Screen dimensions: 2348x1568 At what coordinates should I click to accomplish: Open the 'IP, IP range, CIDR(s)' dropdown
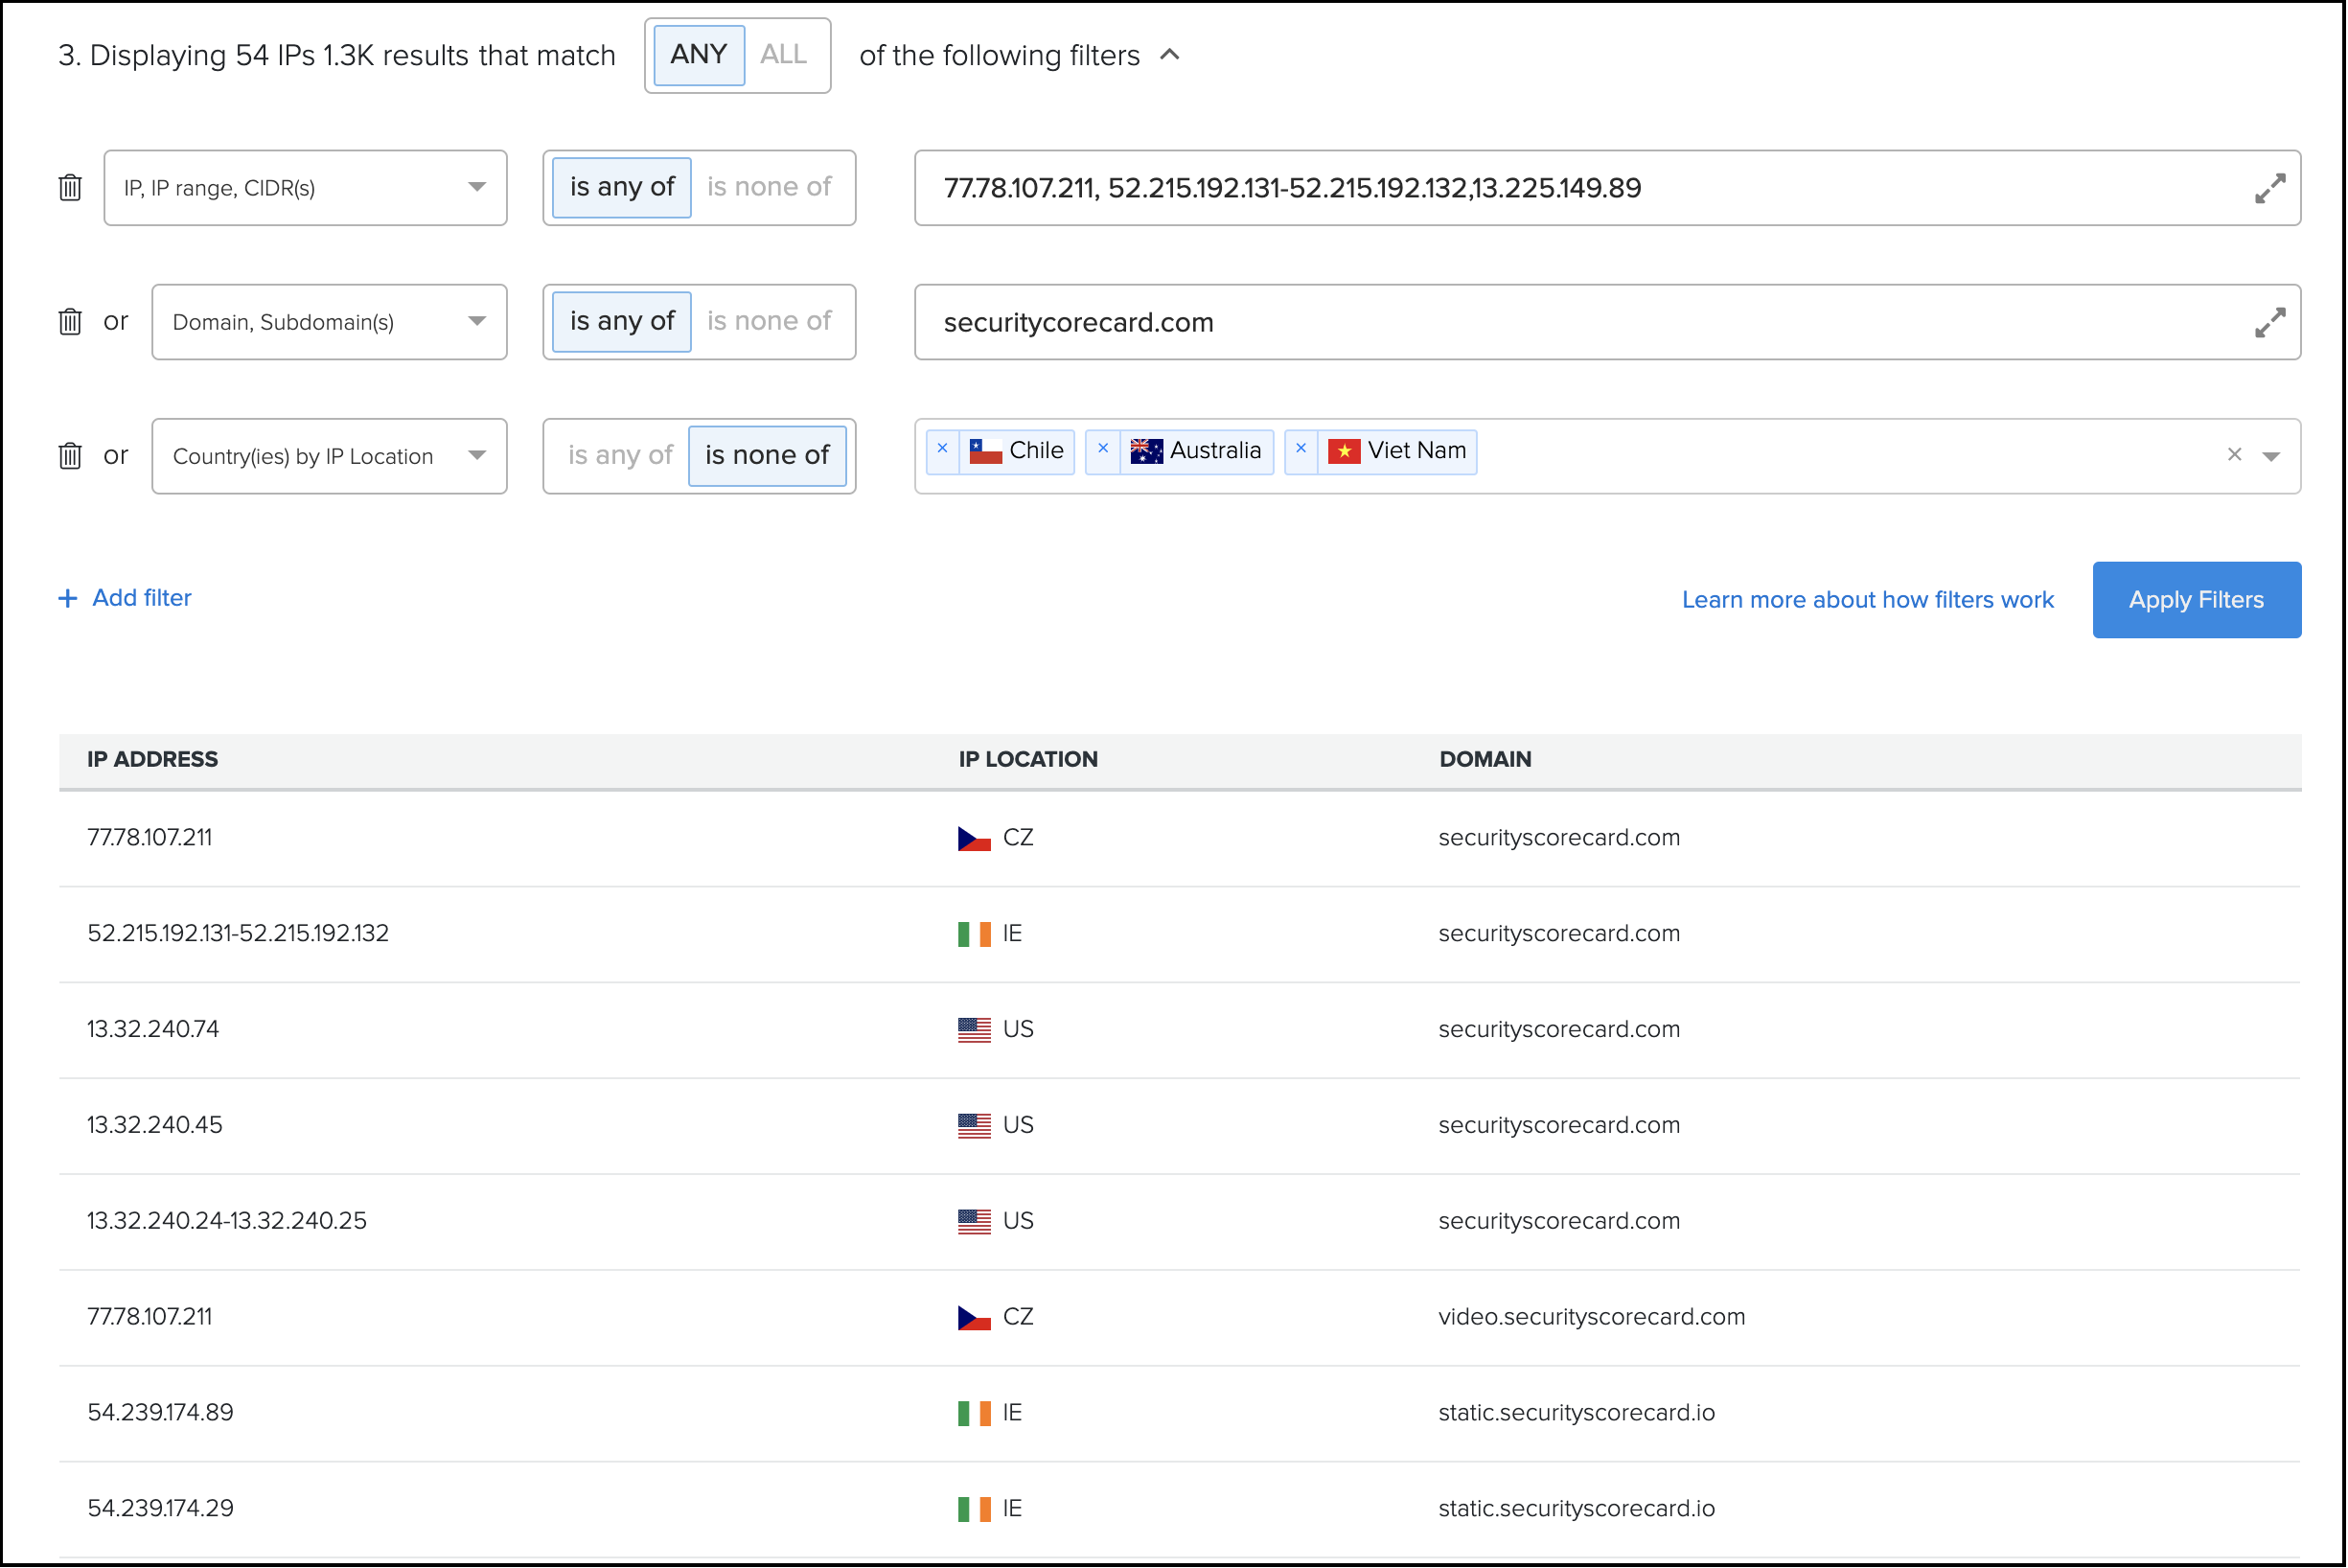click(x=306, y=188)
